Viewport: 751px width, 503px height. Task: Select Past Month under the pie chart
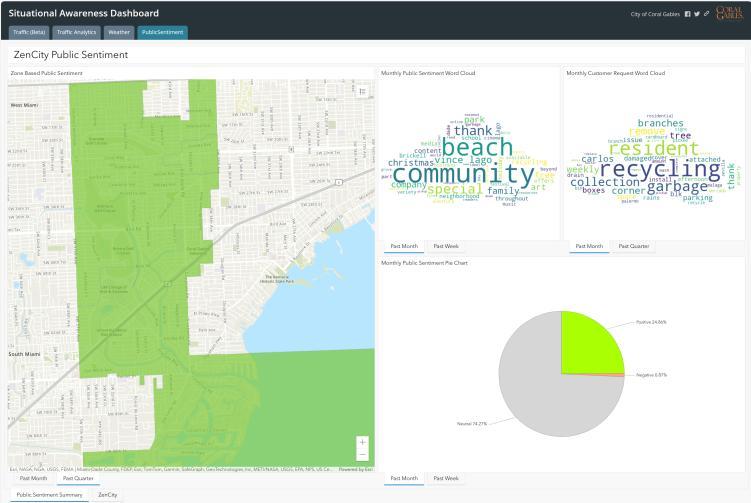404,478
